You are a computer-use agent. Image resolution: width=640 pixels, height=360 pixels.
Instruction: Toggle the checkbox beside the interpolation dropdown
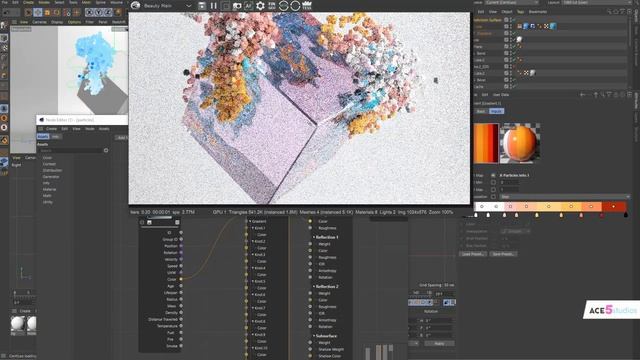[x=493, y=197]
